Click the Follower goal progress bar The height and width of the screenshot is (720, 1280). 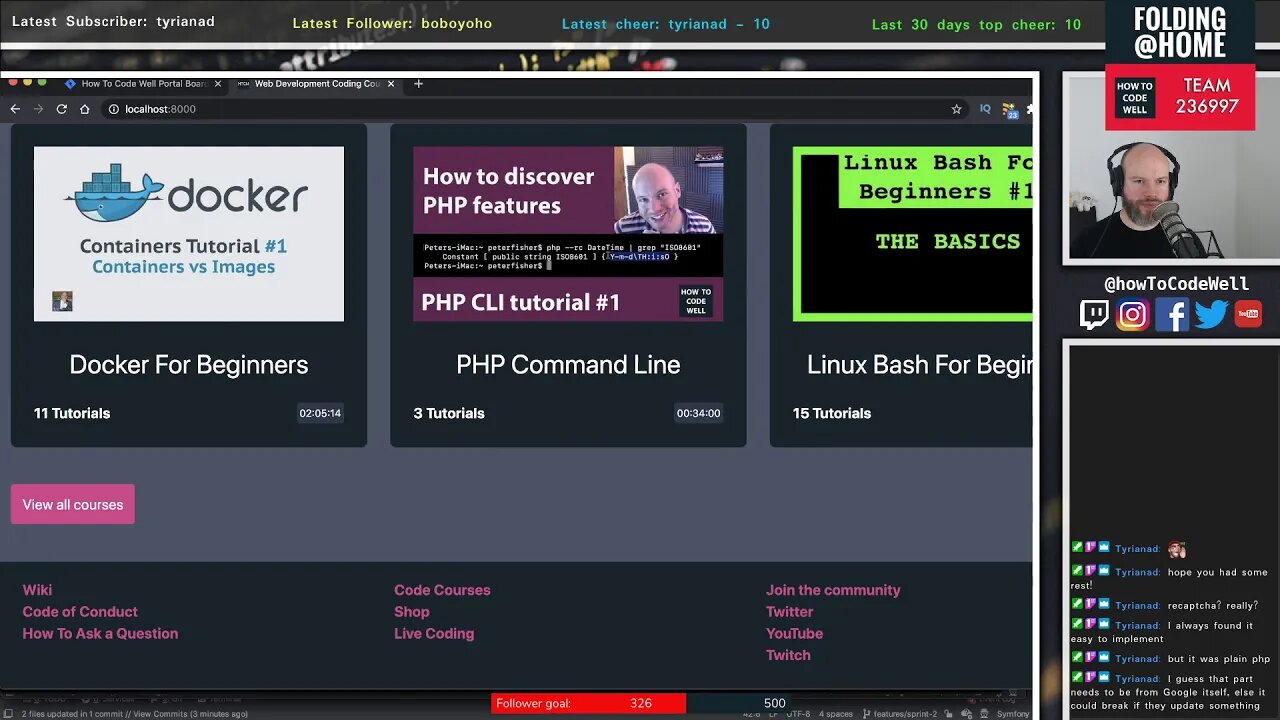[x=640, y=703]
